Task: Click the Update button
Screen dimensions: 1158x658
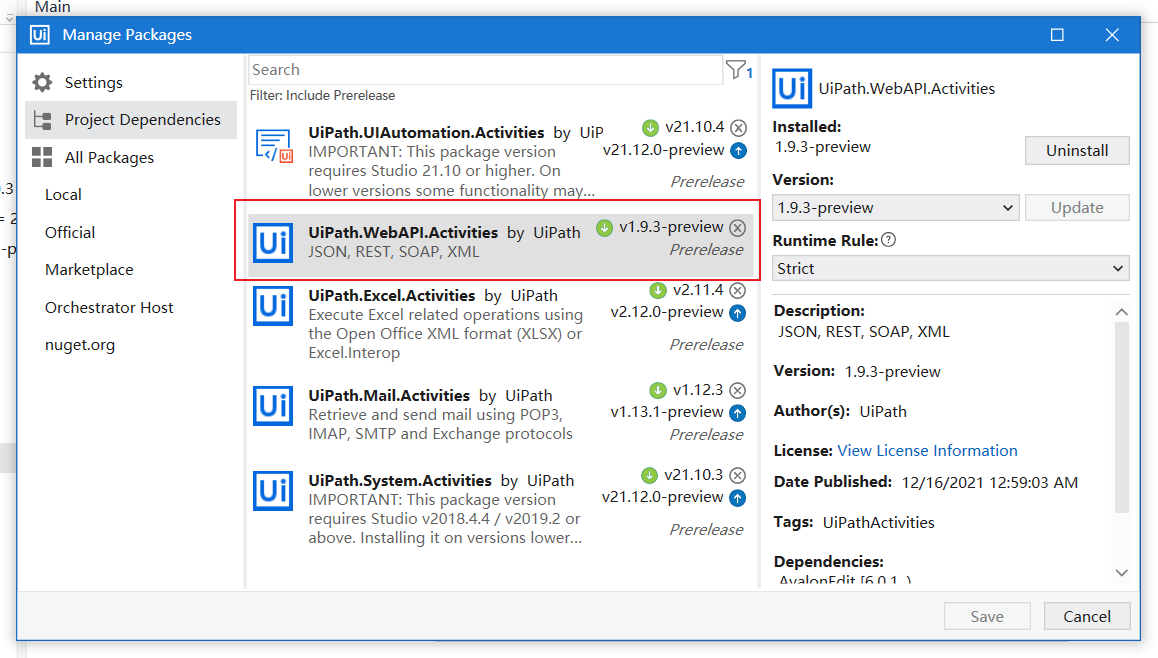Action: tap(1076, 207)
